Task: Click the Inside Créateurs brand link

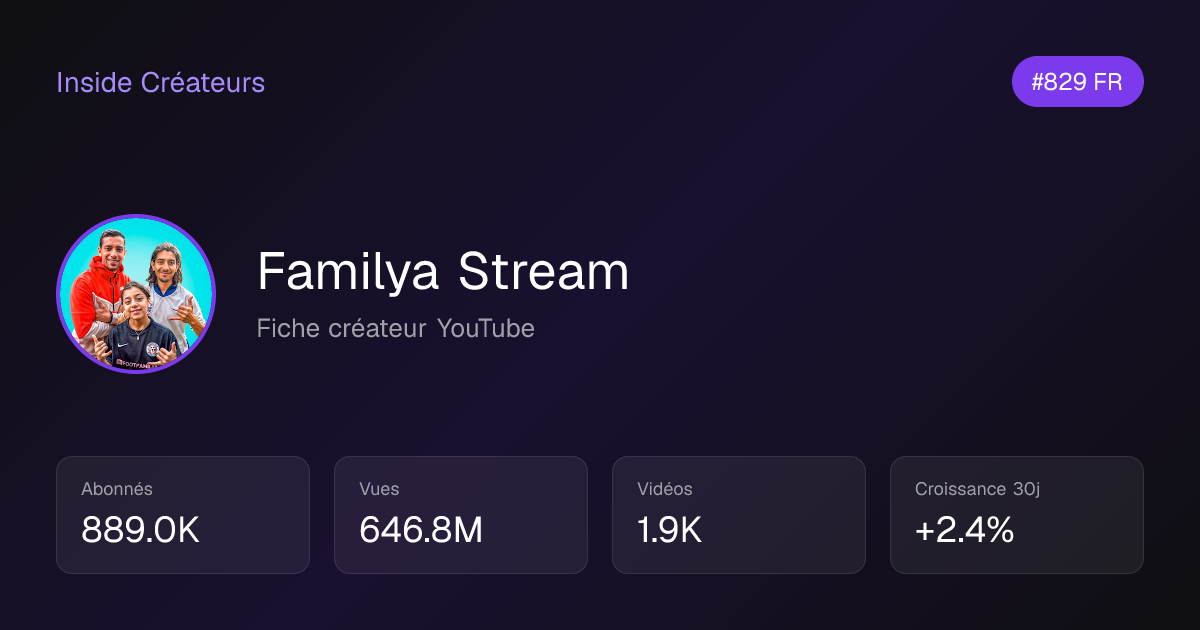Action: (160, 82)
